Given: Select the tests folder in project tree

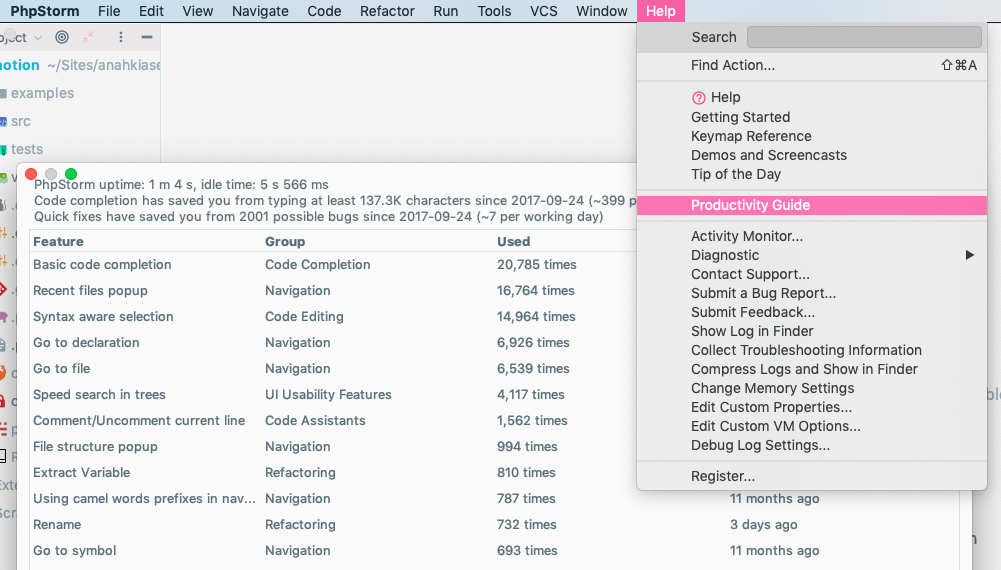Looking at the screenshot, I should click(27, 149).
